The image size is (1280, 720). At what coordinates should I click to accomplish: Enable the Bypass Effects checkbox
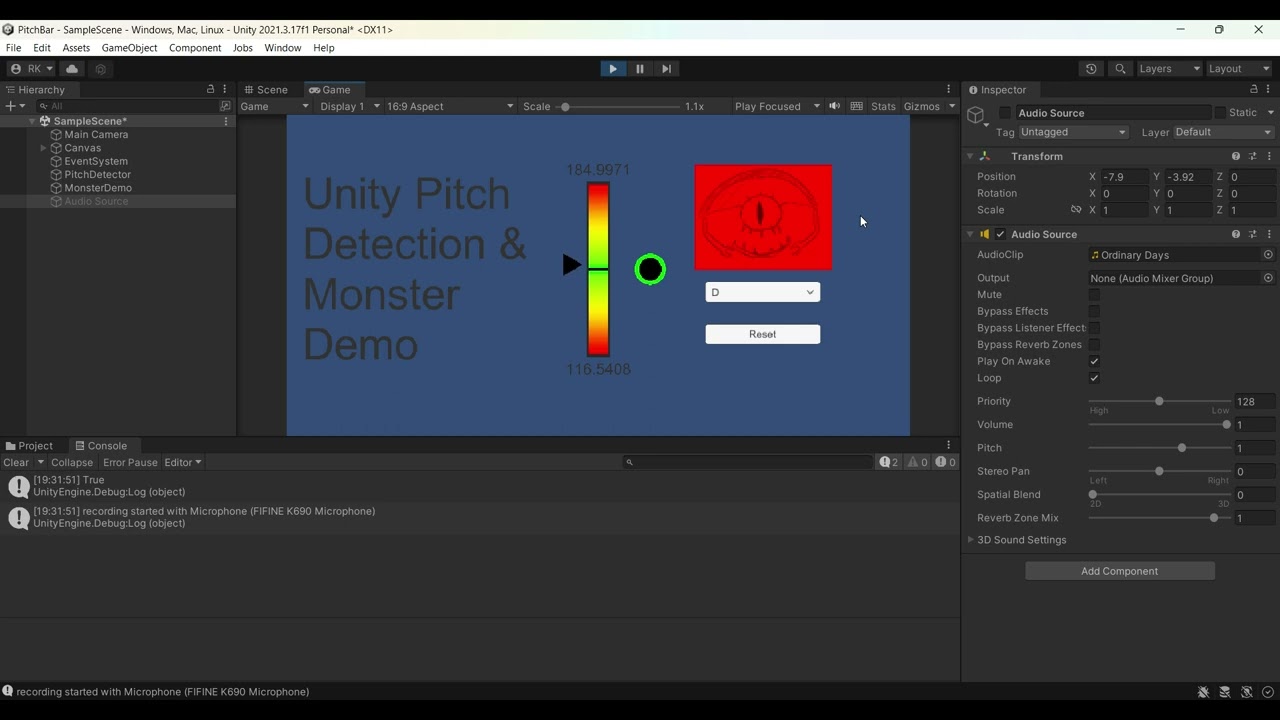coord(1094,311)
